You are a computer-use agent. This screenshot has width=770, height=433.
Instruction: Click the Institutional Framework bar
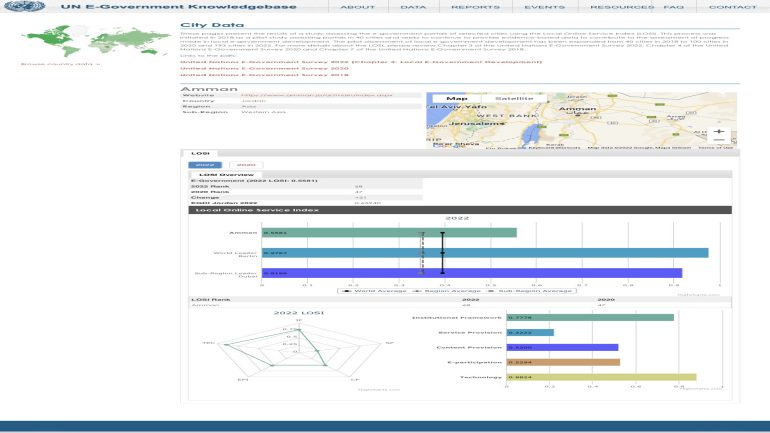(590, 318)
